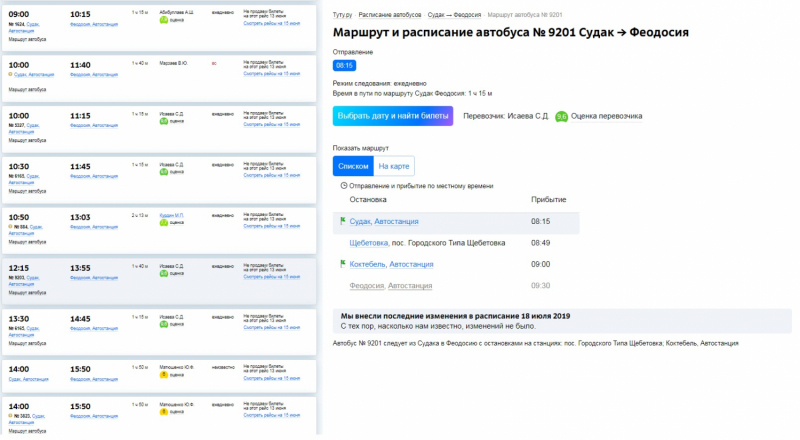The width and height of the screenshot is (800, 440).
Task: Click the green rating badge in 12:15 trip row
Action: coord(164,273)
